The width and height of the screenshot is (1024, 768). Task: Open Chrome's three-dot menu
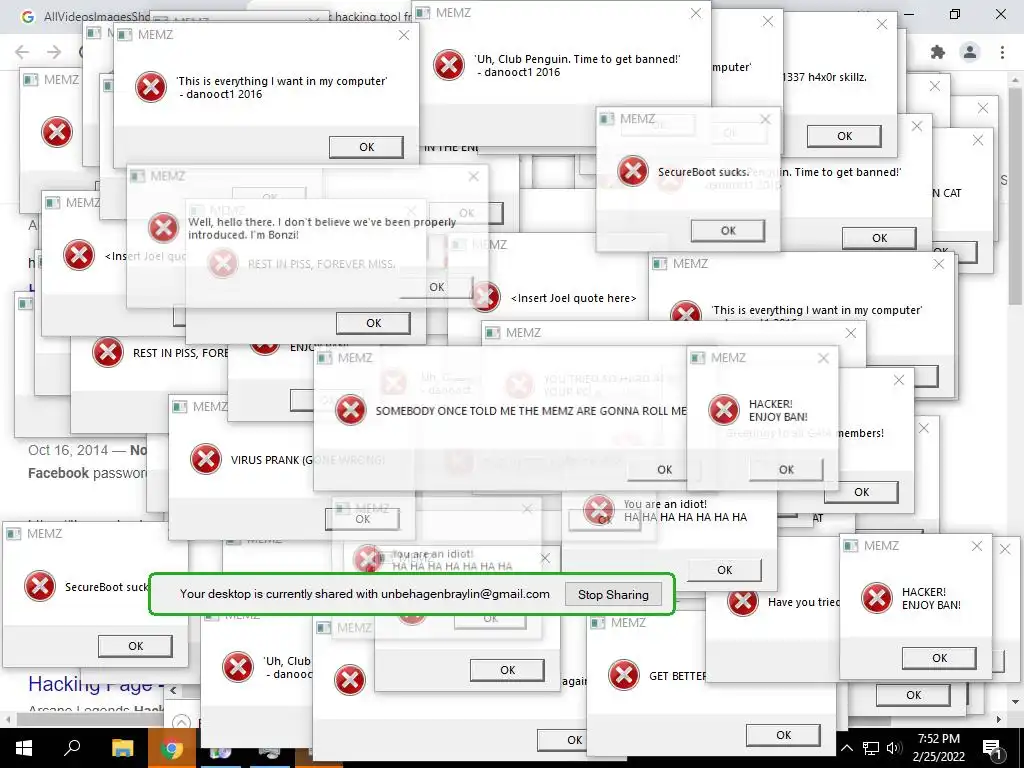click(1002, 52)
